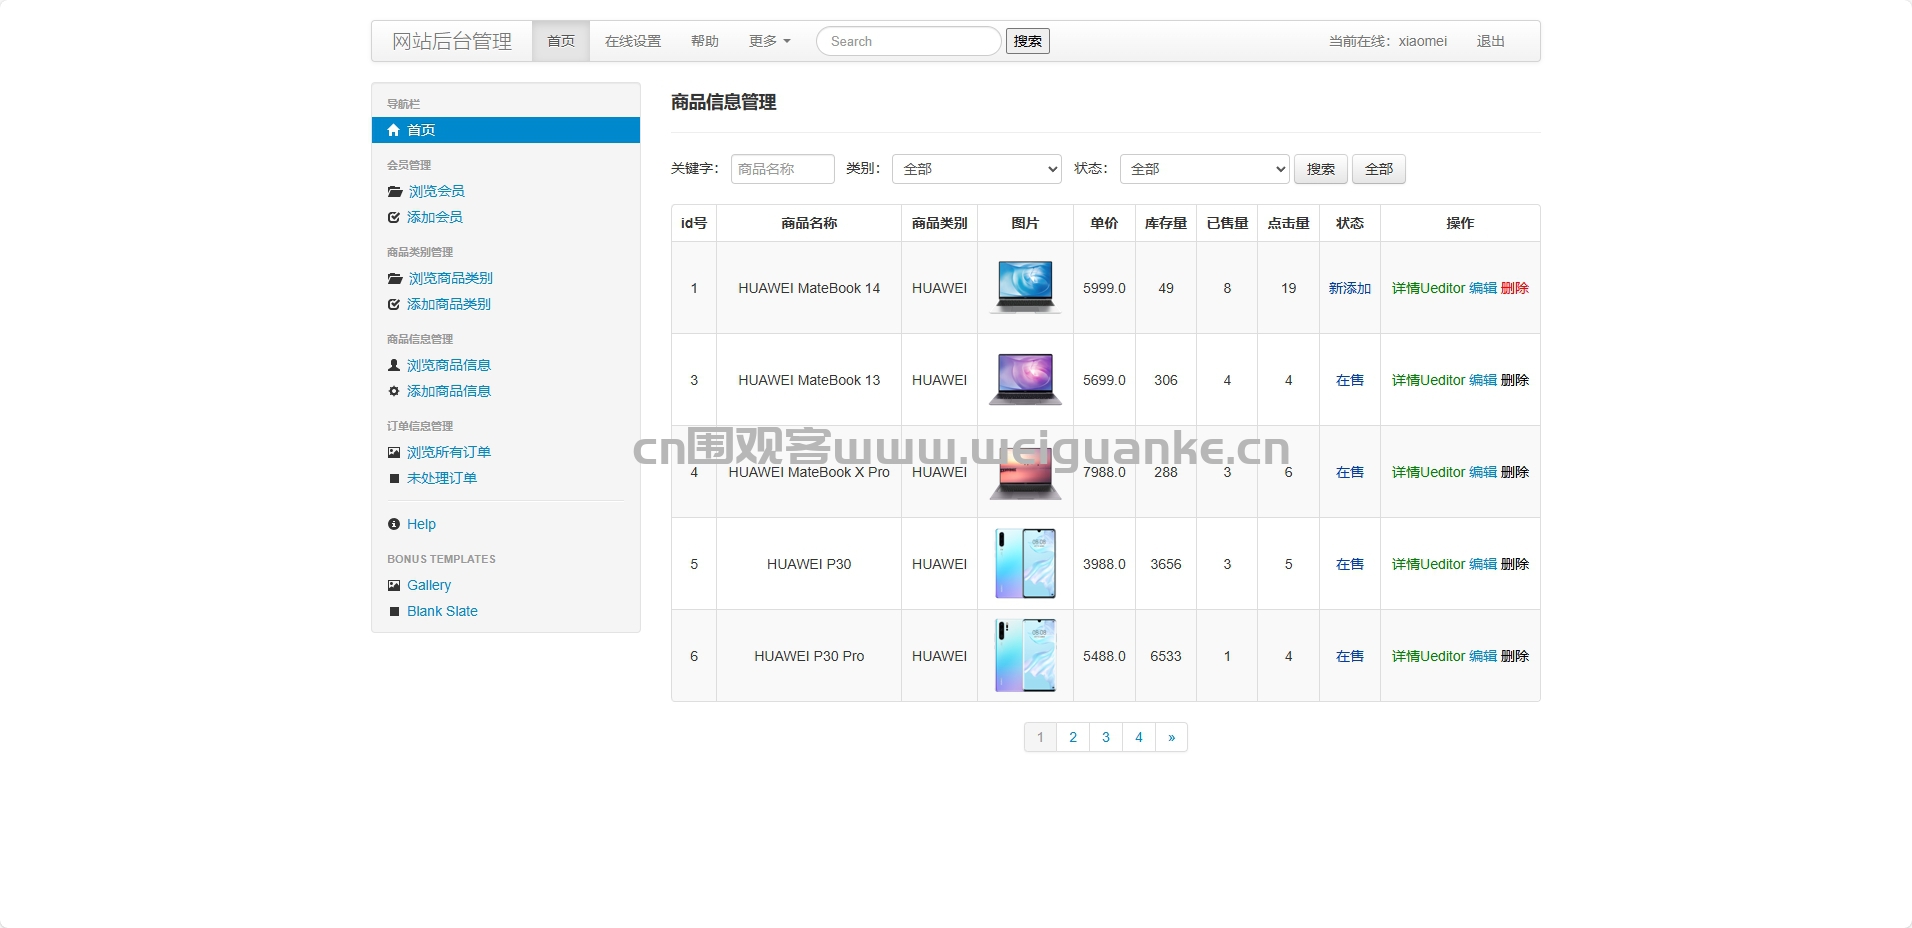This screenshot has height=928, width=1912.
Task: Click the picture icon next to Gallery
Action: click(394, 585)
